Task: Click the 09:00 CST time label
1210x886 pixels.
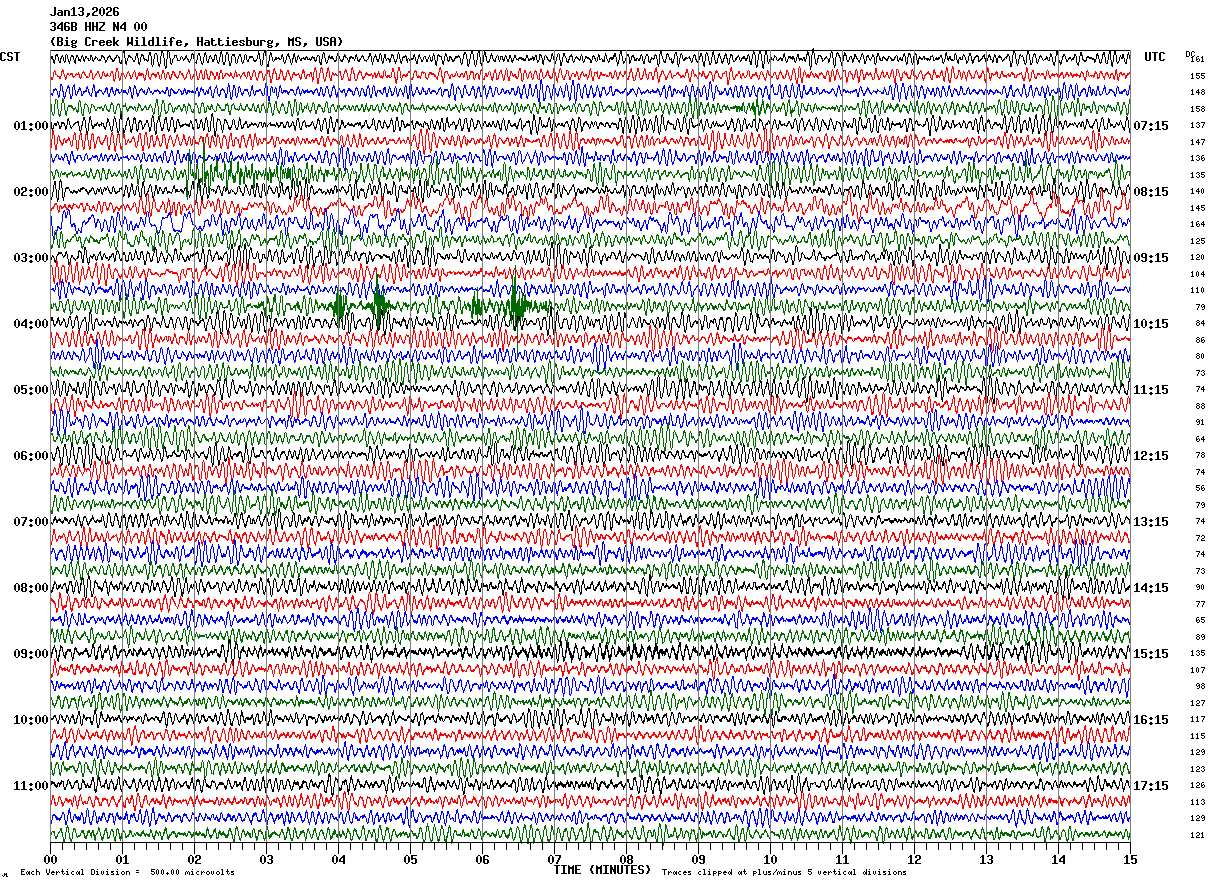Action: coord(30,654)
